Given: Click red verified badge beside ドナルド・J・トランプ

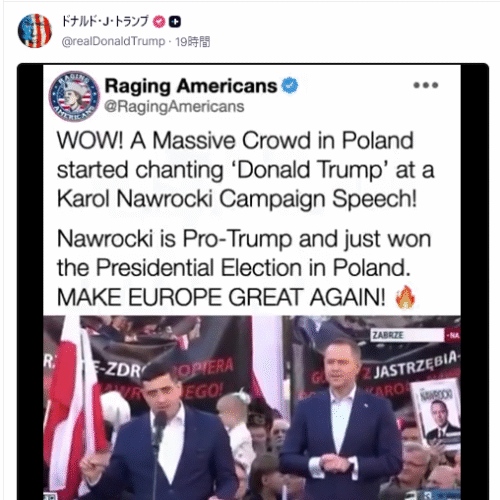Looking at the screenshot, I should click(159, 22).
